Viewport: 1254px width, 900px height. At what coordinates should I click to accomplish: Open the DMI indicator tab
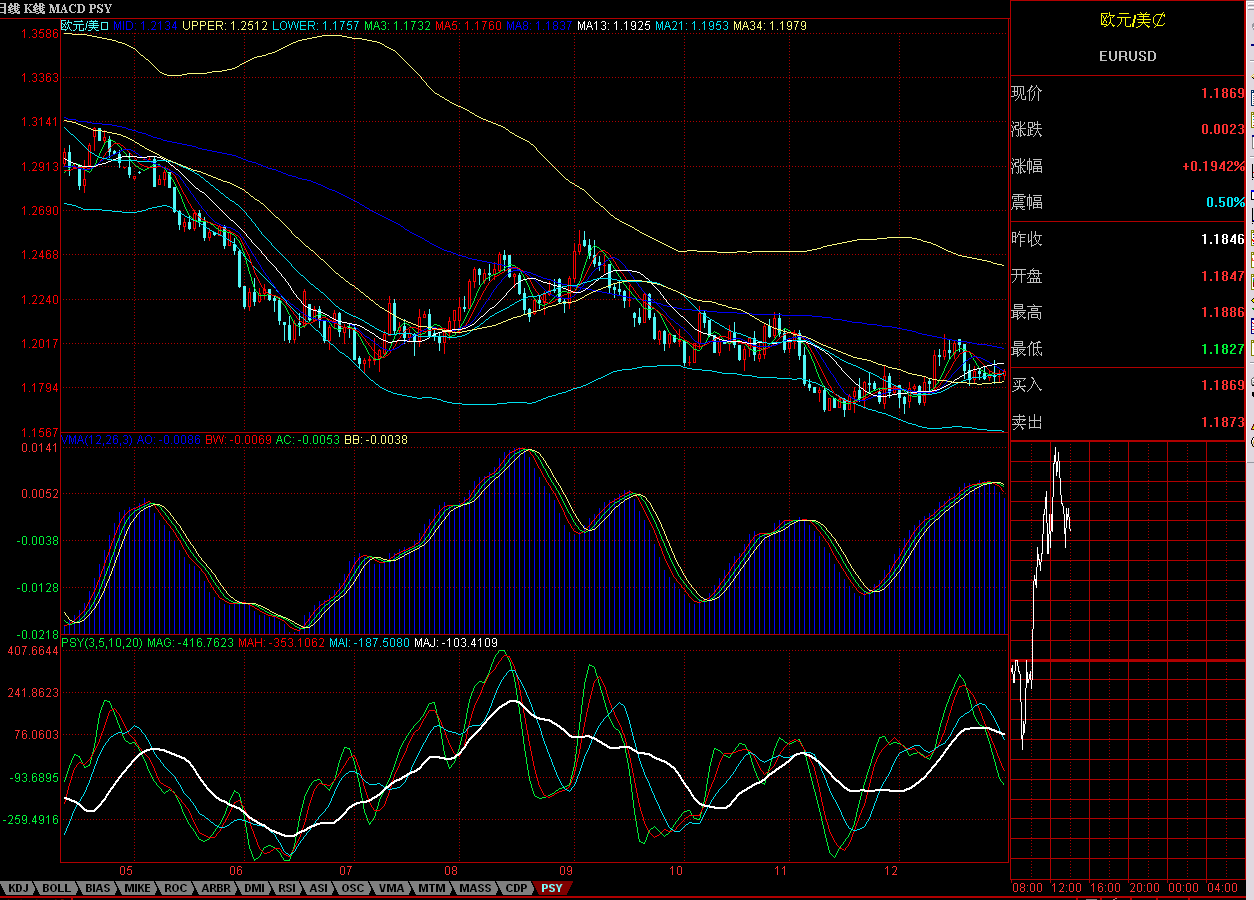(255, 888)
